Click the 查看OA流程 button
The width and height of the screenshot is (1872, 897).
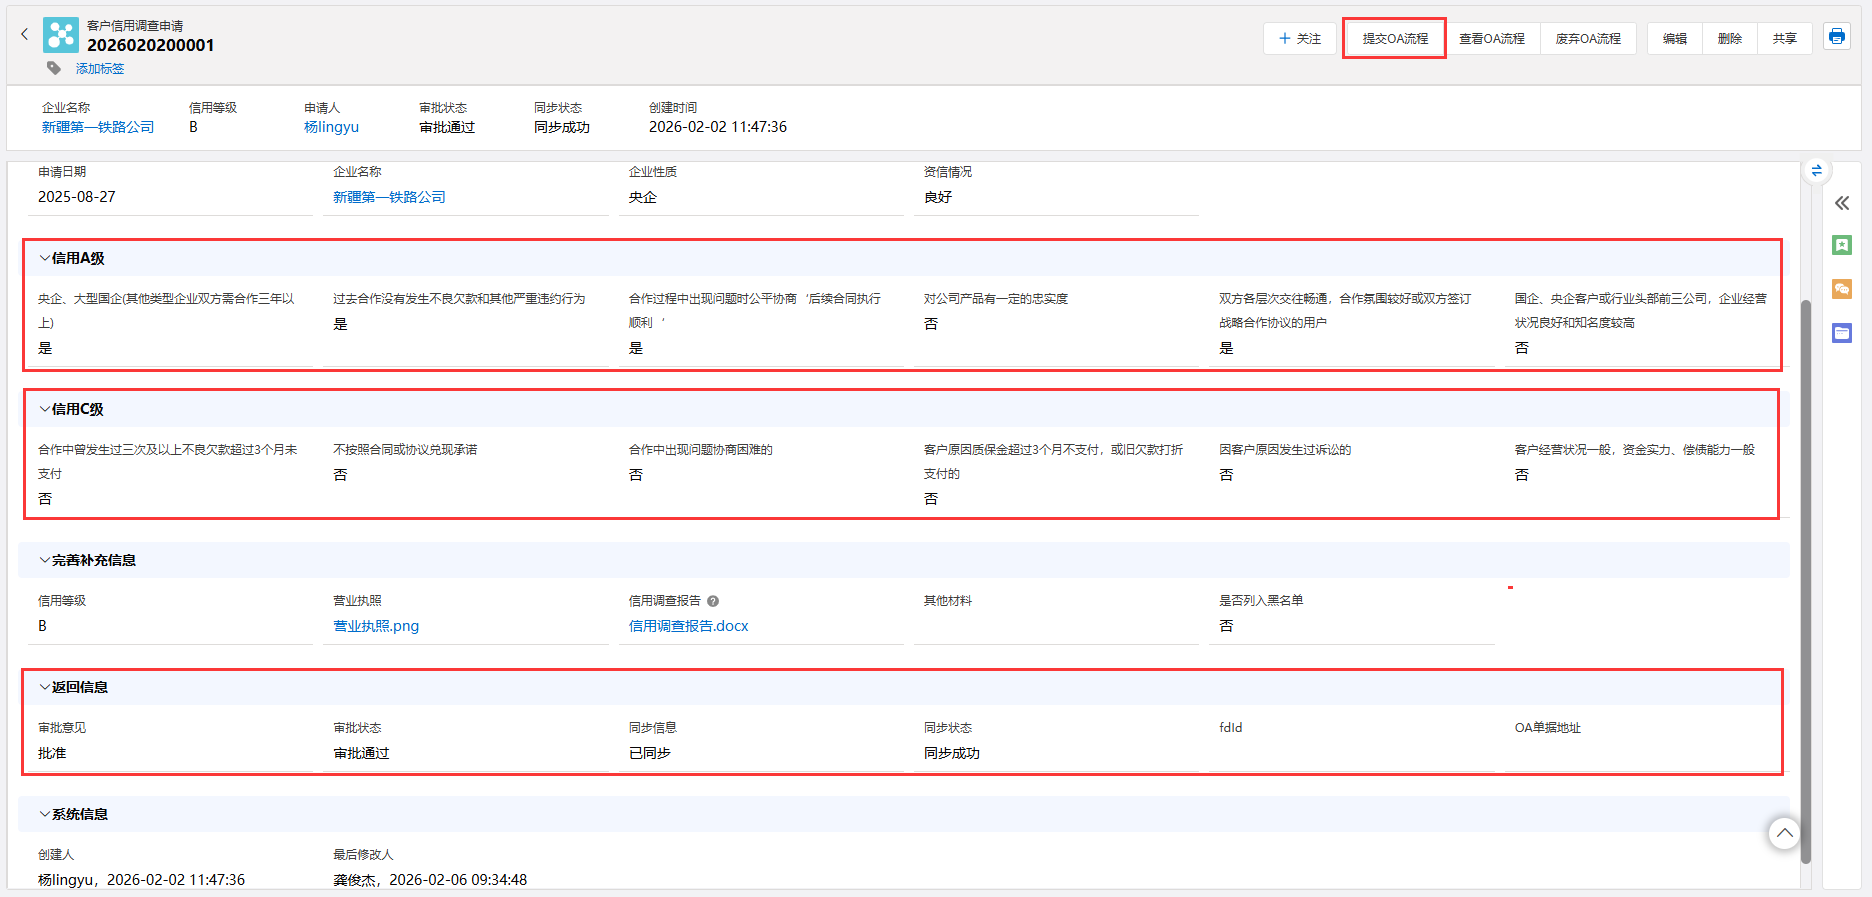(1491, 39)
